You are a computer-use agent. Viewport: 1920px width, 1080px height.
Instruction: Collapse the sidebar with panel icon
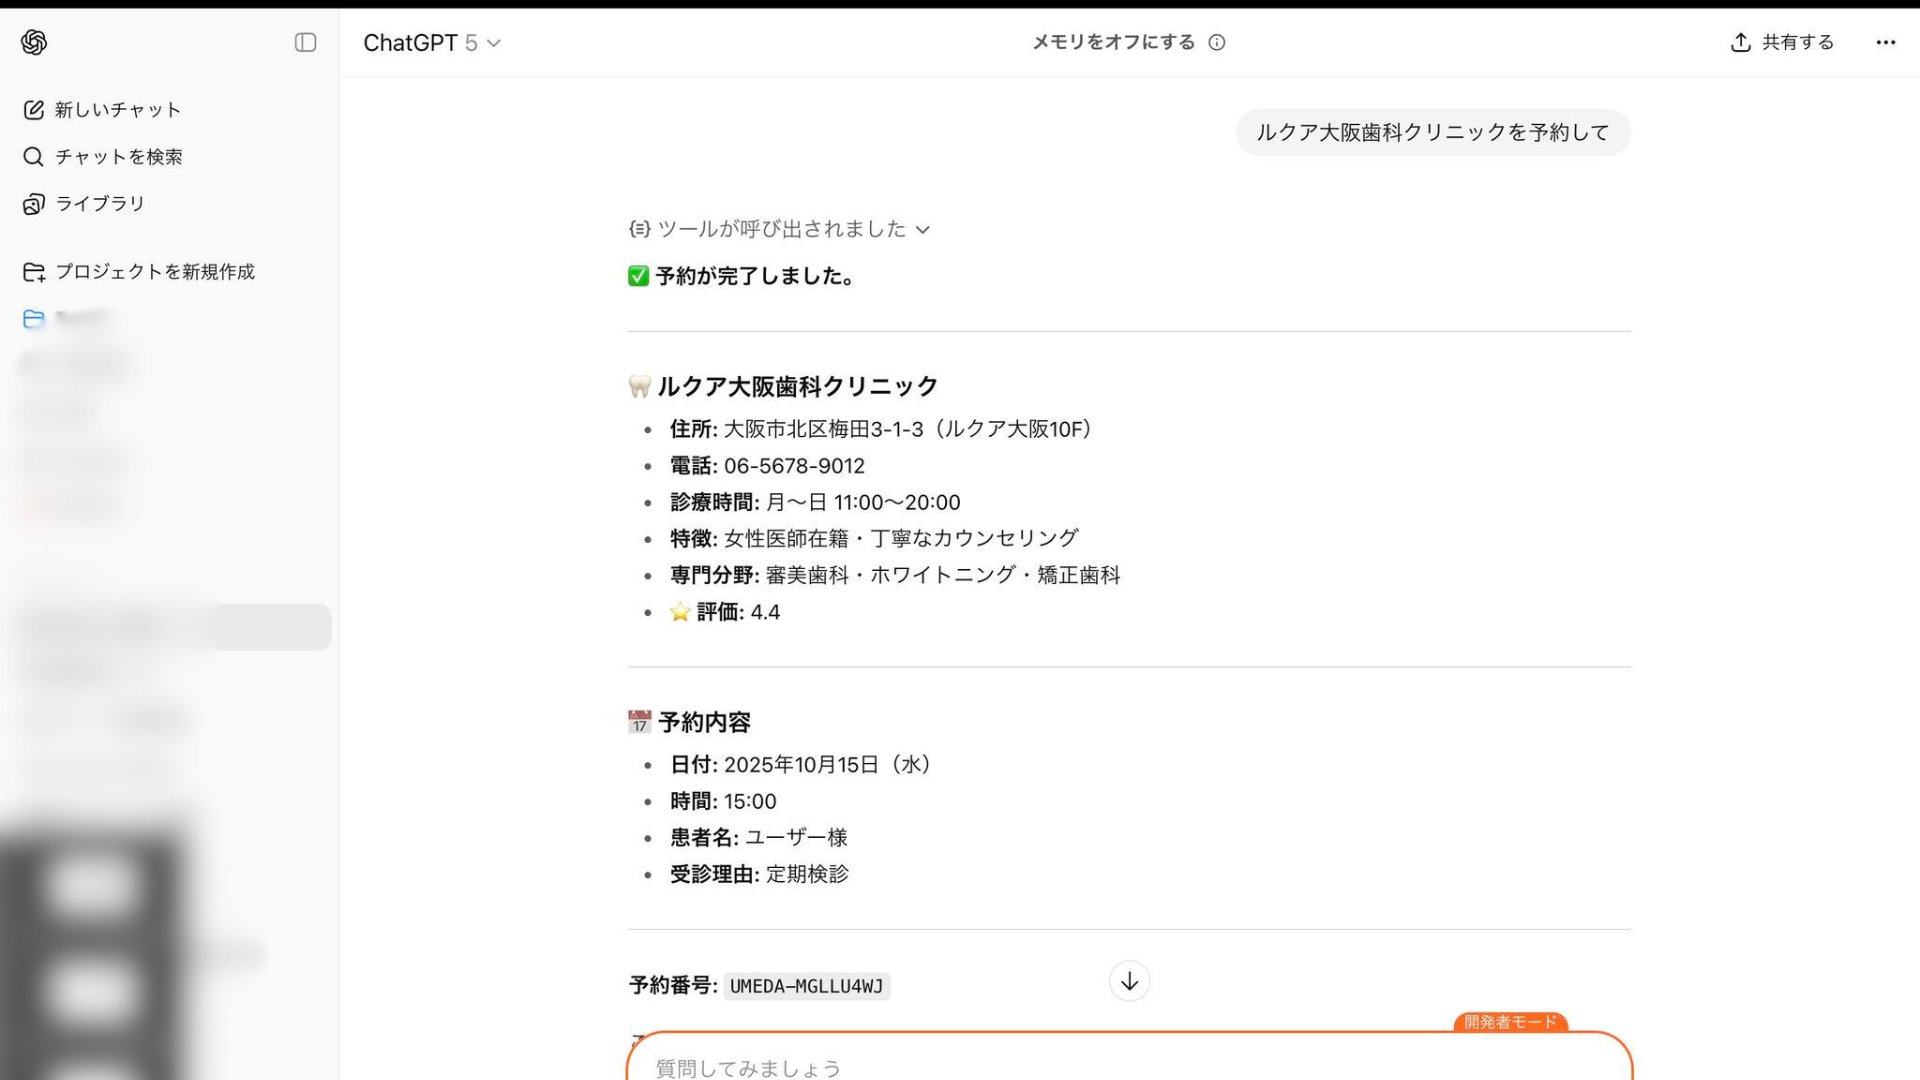305,42
